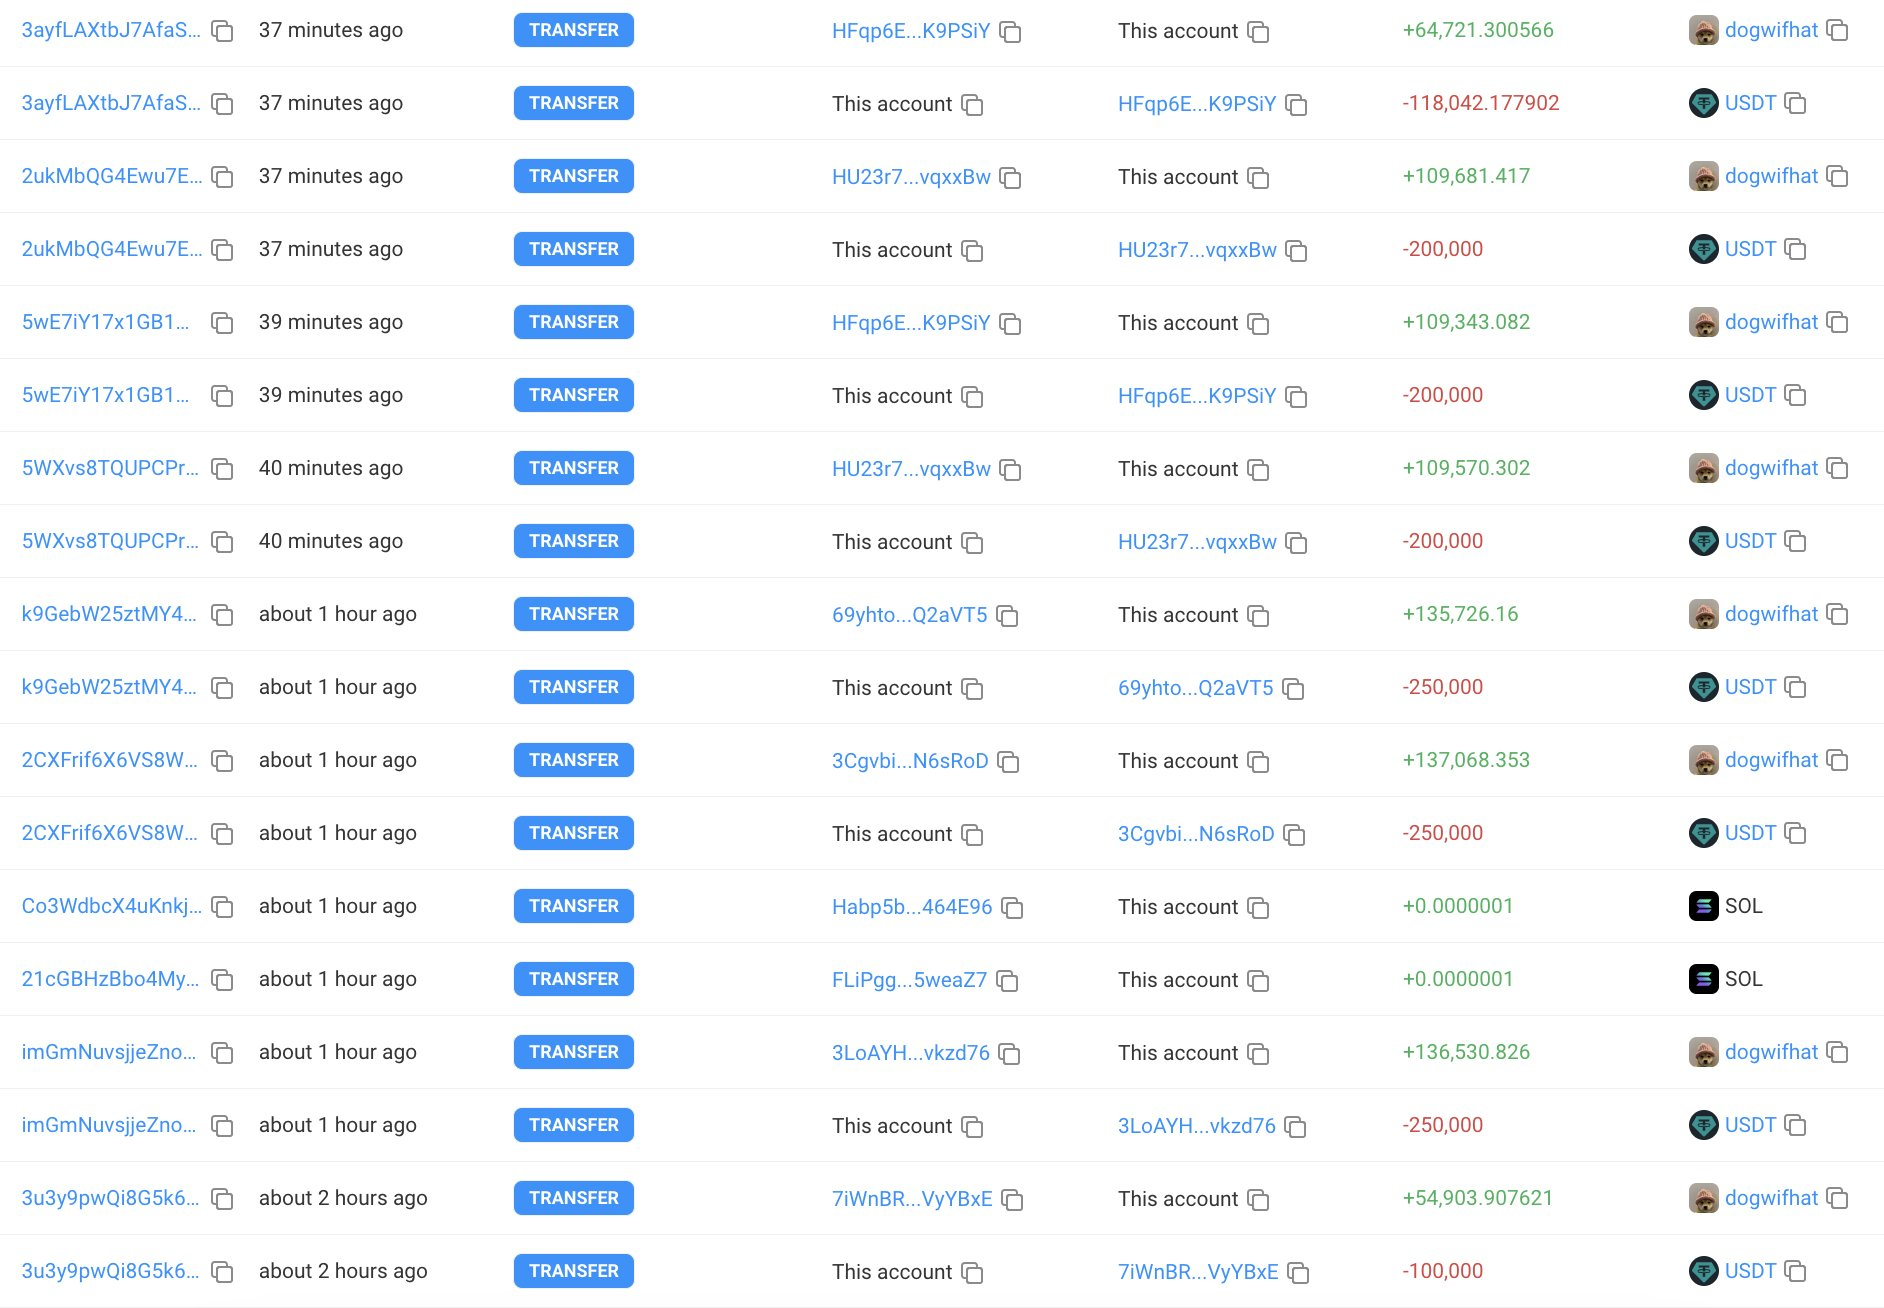Select the amount +64,721.300566
Image resolution: width=1884 pixels, height=1308 pixels.
pos(1478,31)
